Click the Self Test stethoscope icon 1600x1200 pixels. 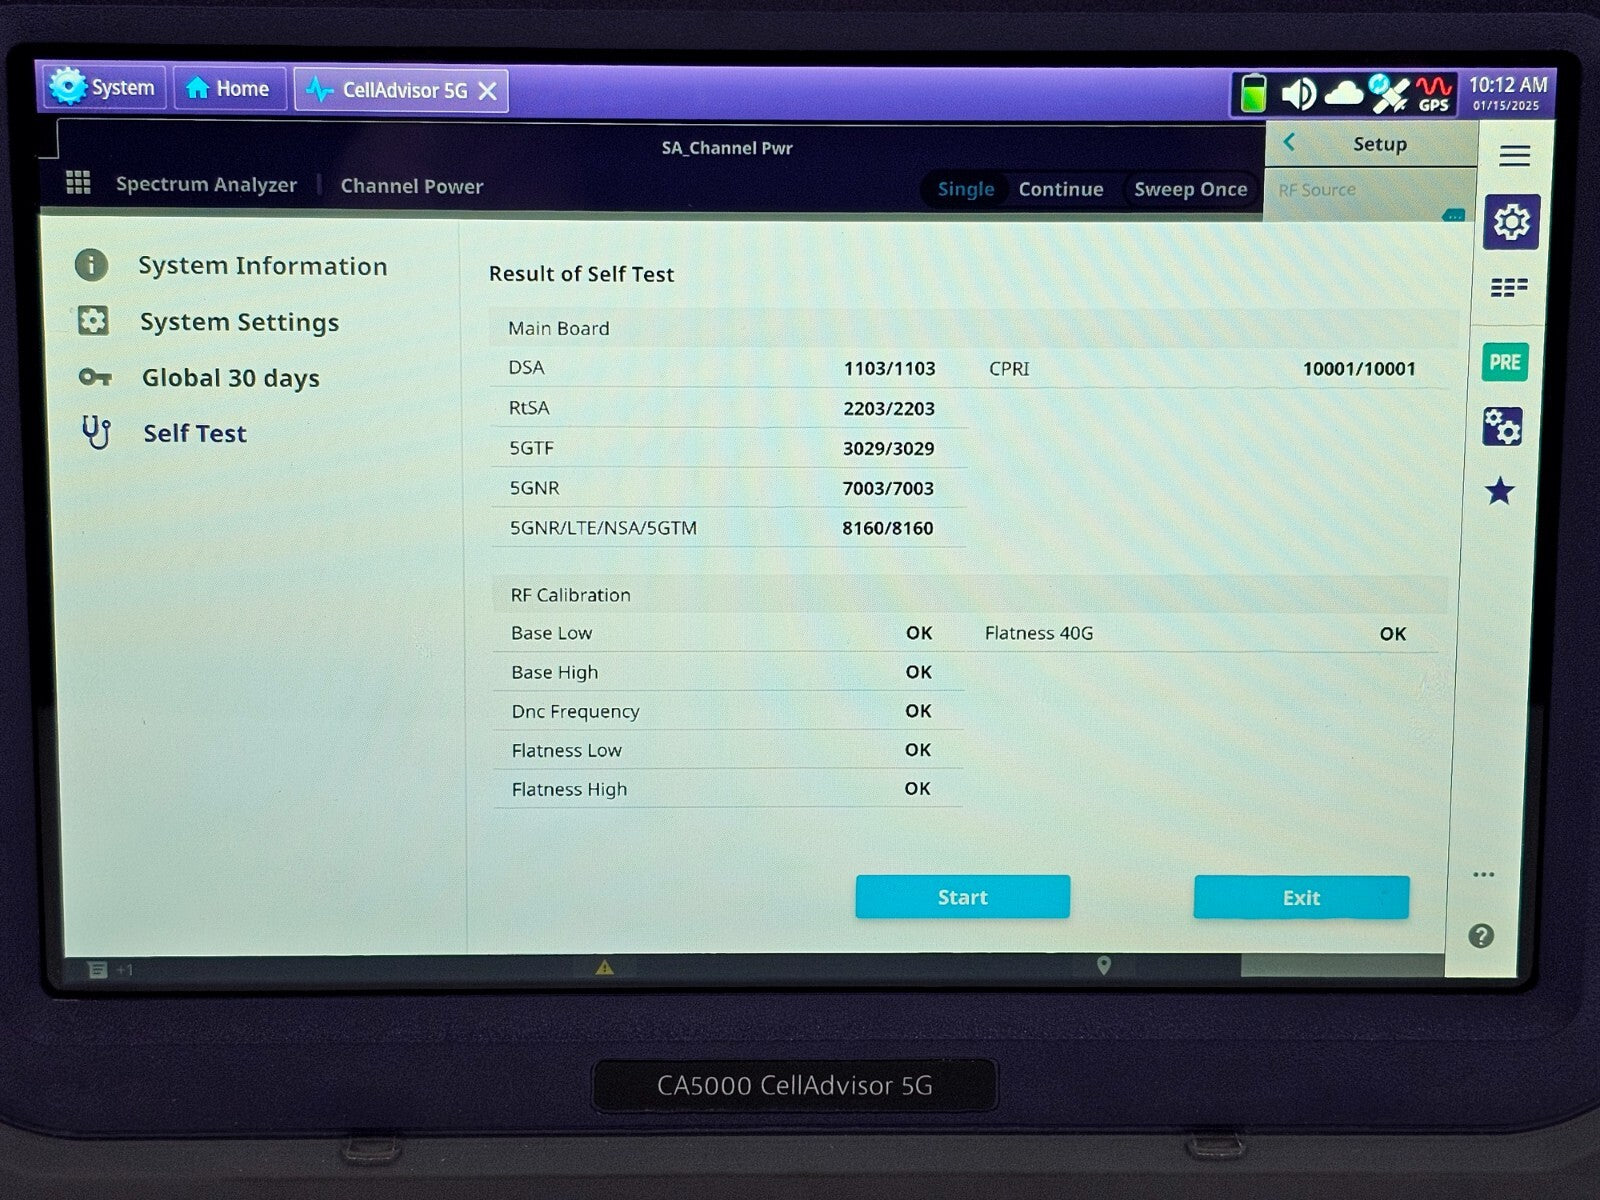[x=96, y=433]
